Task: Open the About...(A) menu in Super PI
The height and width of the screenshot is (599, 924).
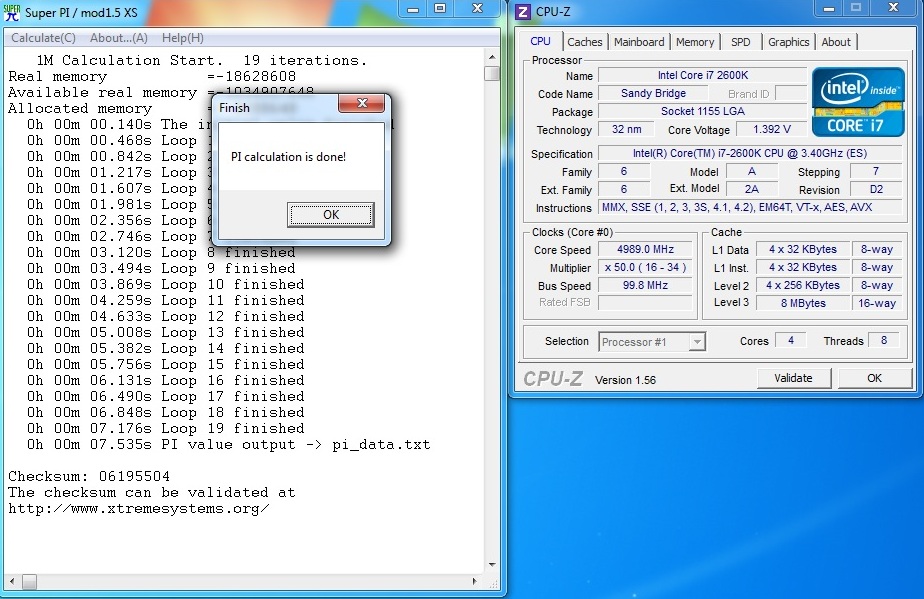Action: tap(118, 38)
